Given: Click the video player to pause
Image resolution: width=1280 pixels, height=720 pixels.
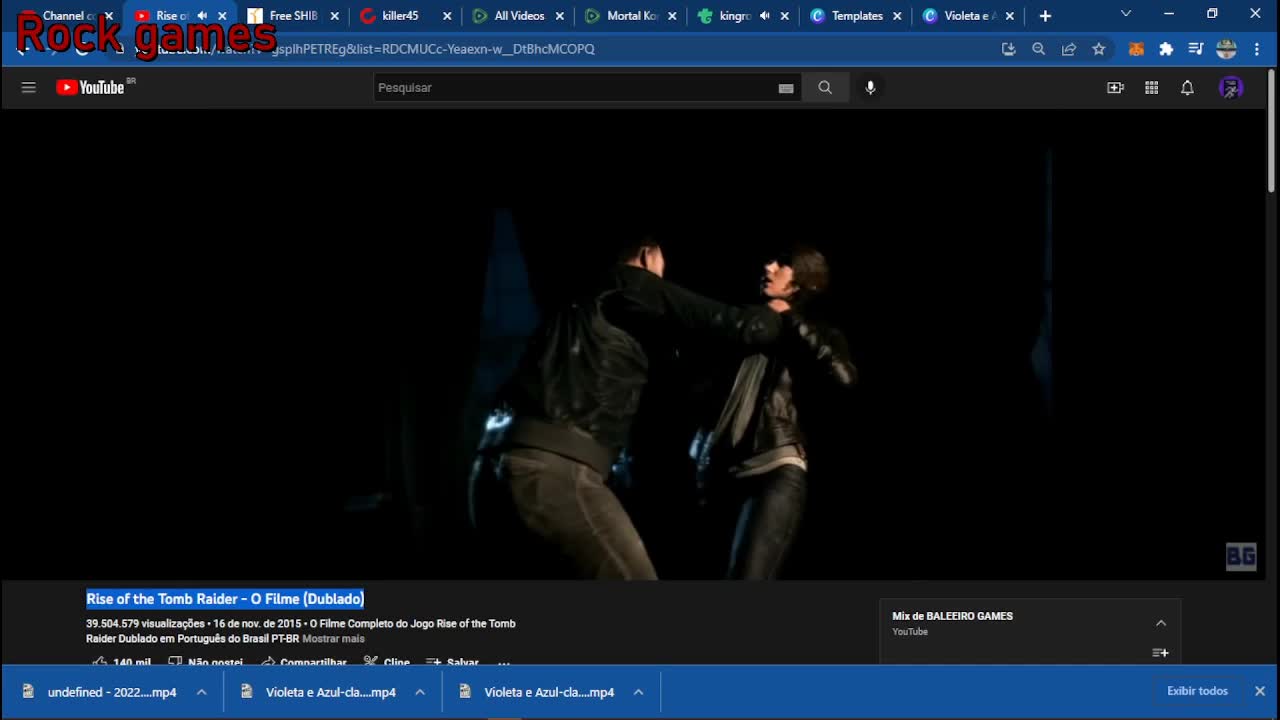Looking at the screenshot, I should [x=634, y=344].
